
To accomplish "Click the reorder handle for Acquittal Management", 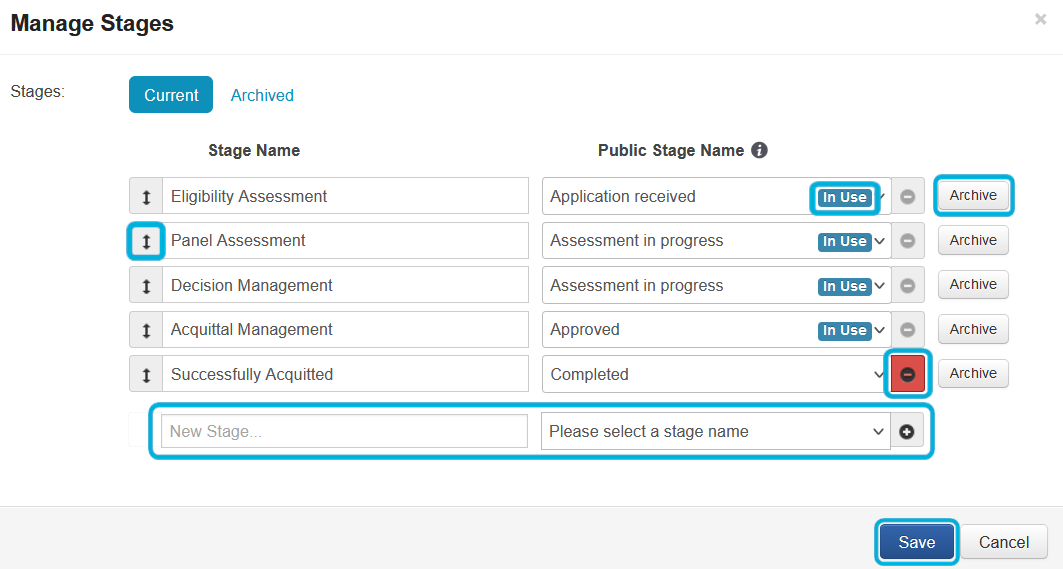I will point(146,330).
